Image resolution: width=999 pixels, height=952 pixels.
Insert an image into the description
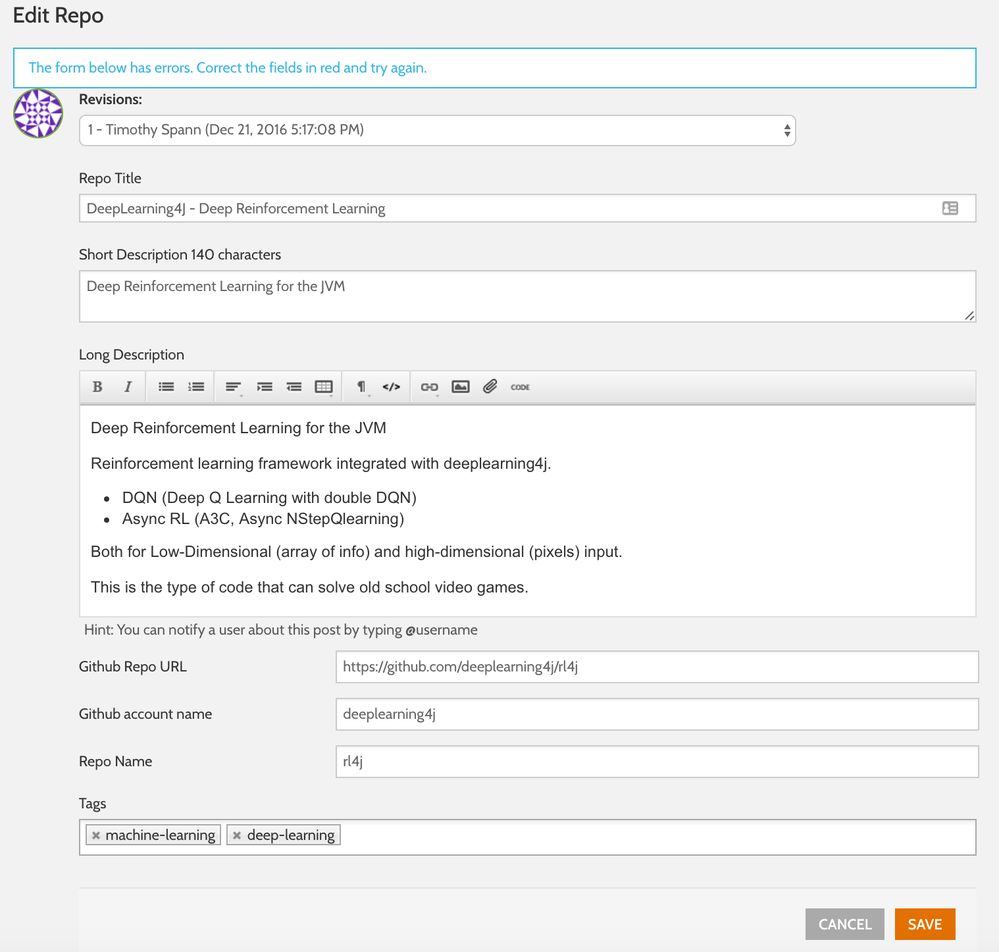click(460, 387)
